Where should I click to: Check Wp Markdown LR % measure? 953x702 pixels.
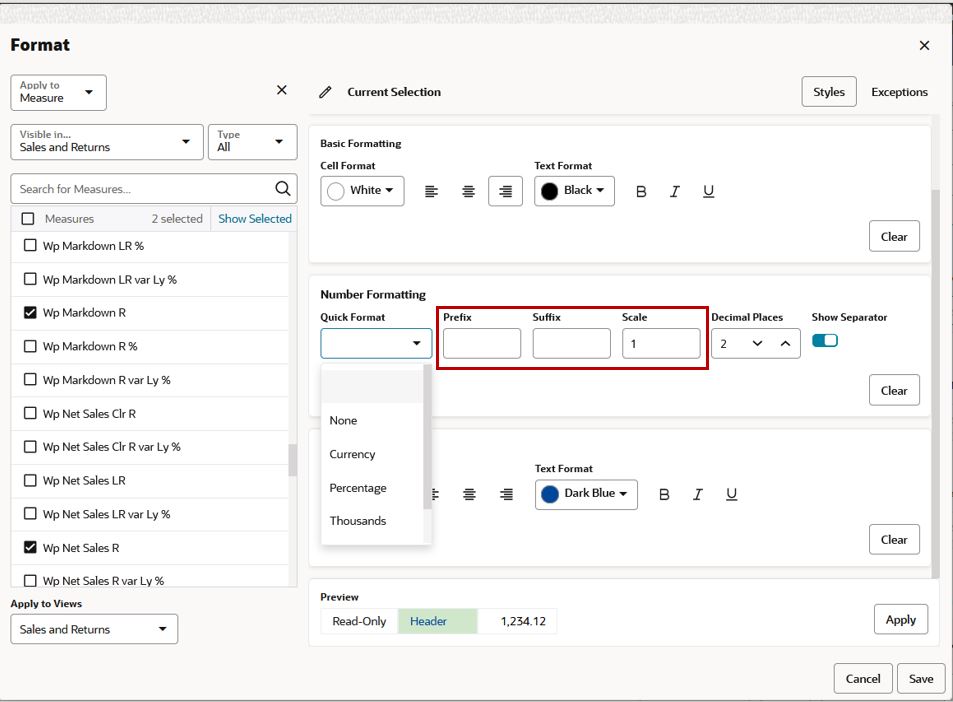[x=30, y=246]
